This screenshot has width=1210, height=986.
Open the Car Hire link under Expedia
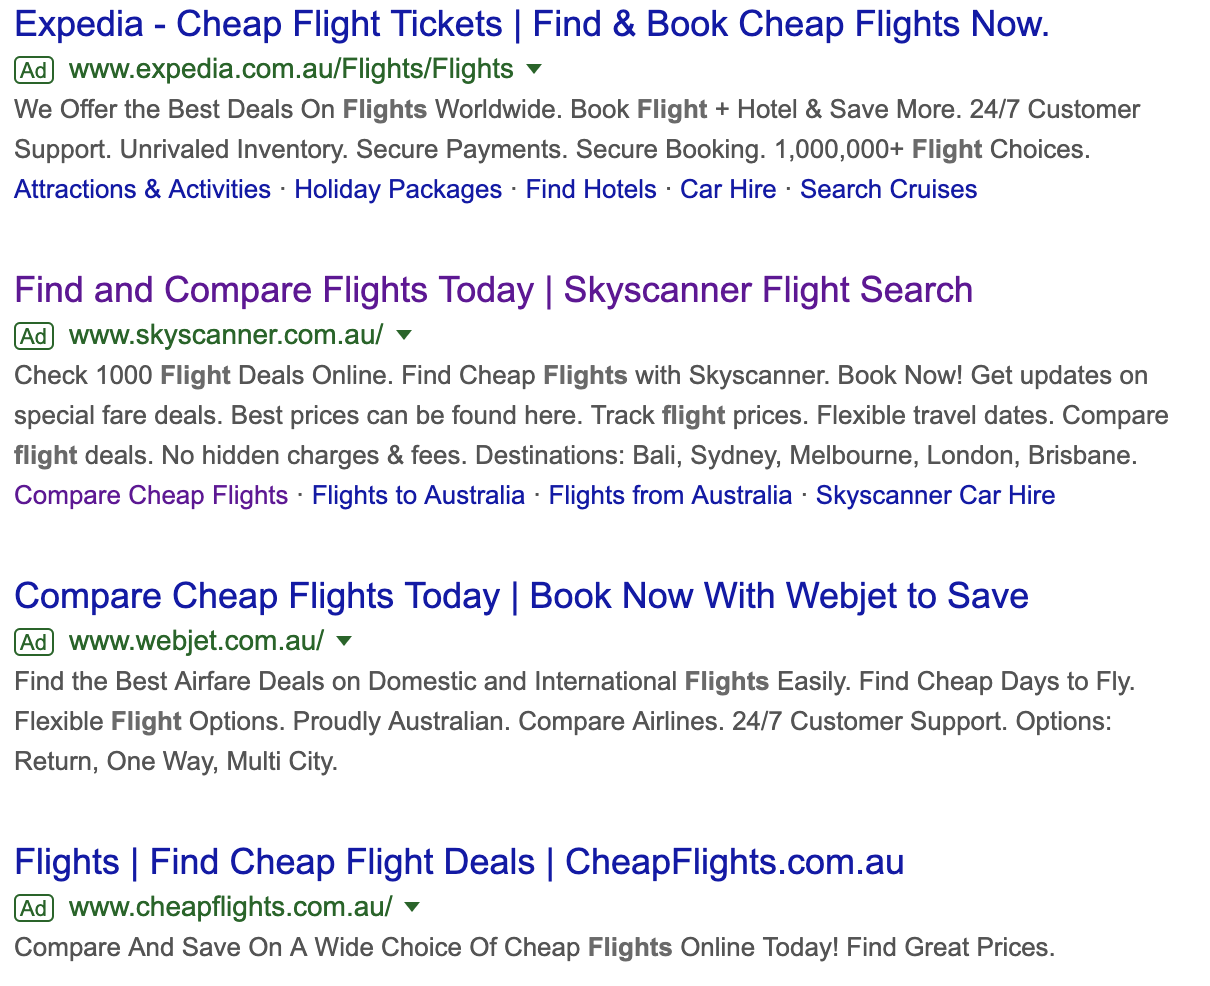tap(728, 190)
